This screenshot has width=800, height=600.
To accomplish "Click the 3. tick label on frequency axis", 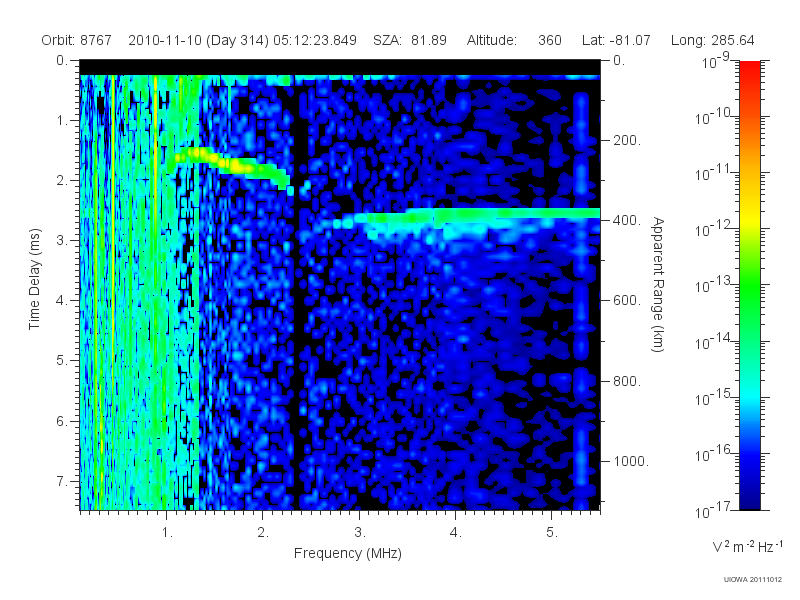I will [x=360, y=533].
